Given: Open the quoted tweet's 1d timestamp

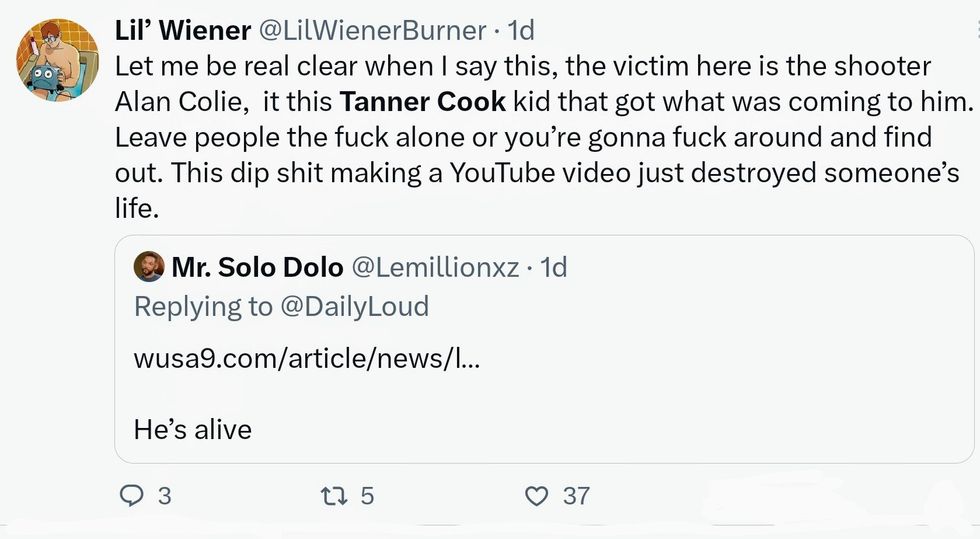Looking at the screenshot, I should (x=553, y=267).
